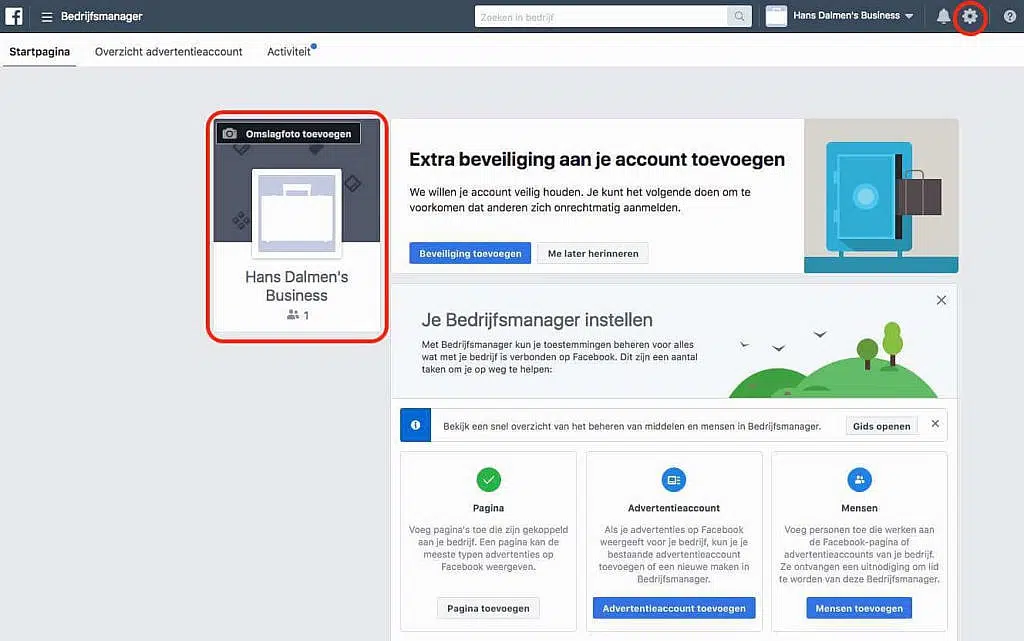
Task: Click the camera icon on cover photo
Action: 230,134
